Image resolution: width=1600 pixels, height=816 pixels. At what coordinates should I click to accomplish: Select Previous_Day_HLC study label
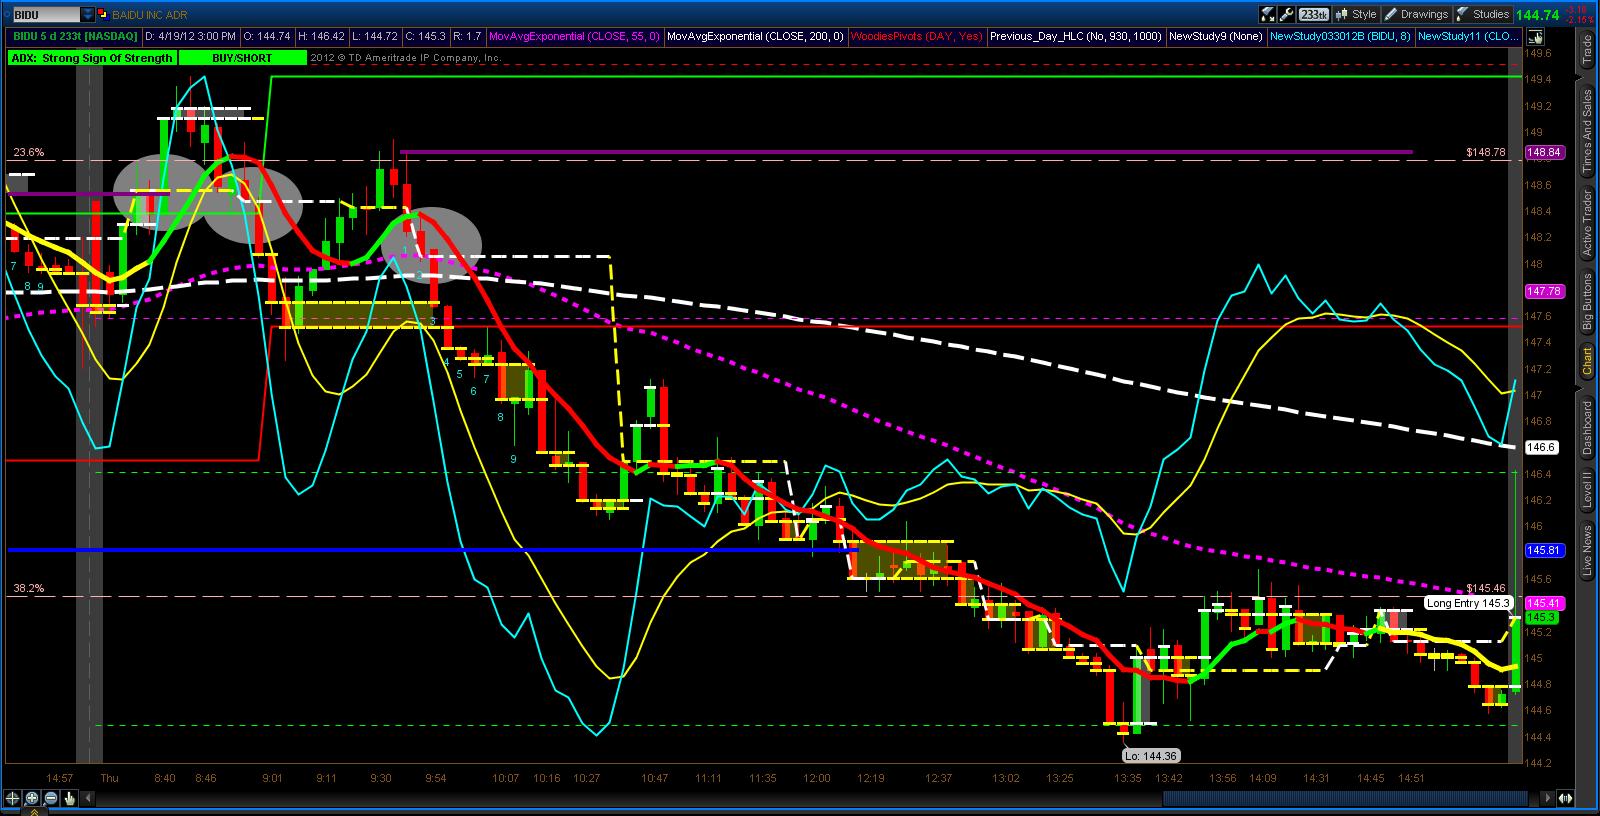point(1076,36)
